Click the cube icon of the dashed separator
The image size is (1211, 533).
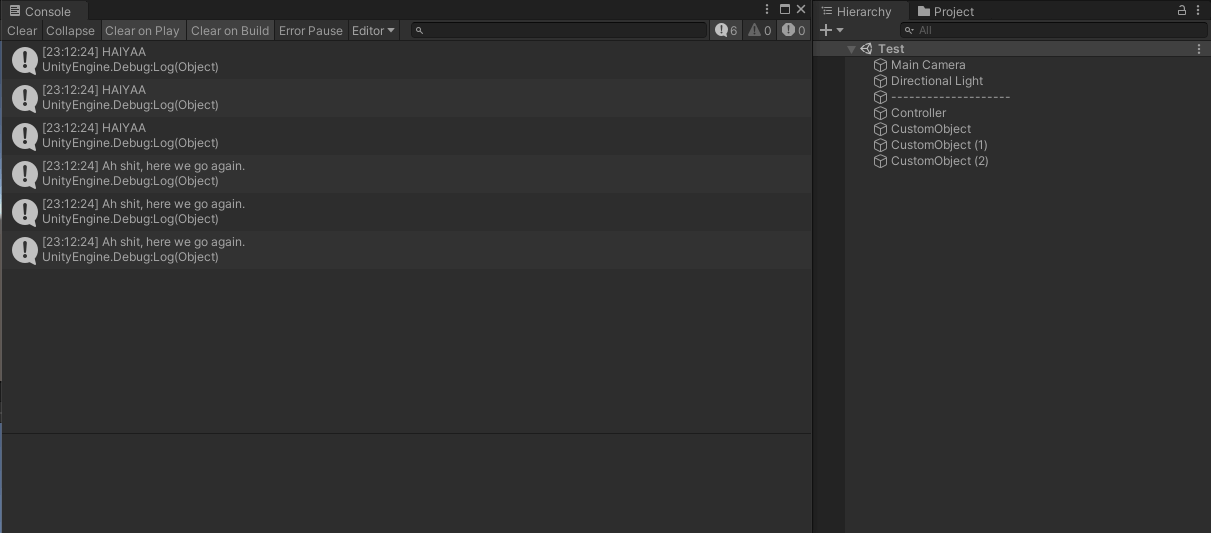(881, 97)
